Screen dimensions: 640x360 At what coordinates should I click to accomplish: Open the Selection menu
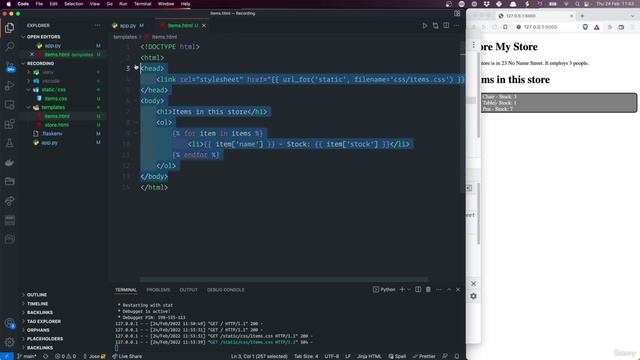73,4
